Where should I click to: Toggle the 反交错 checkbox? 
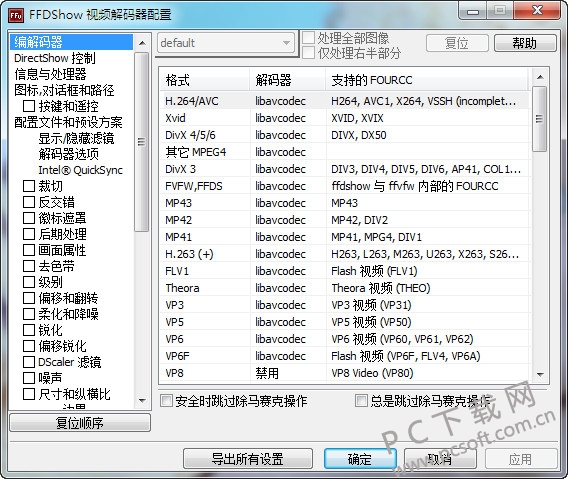click(29, 202)
